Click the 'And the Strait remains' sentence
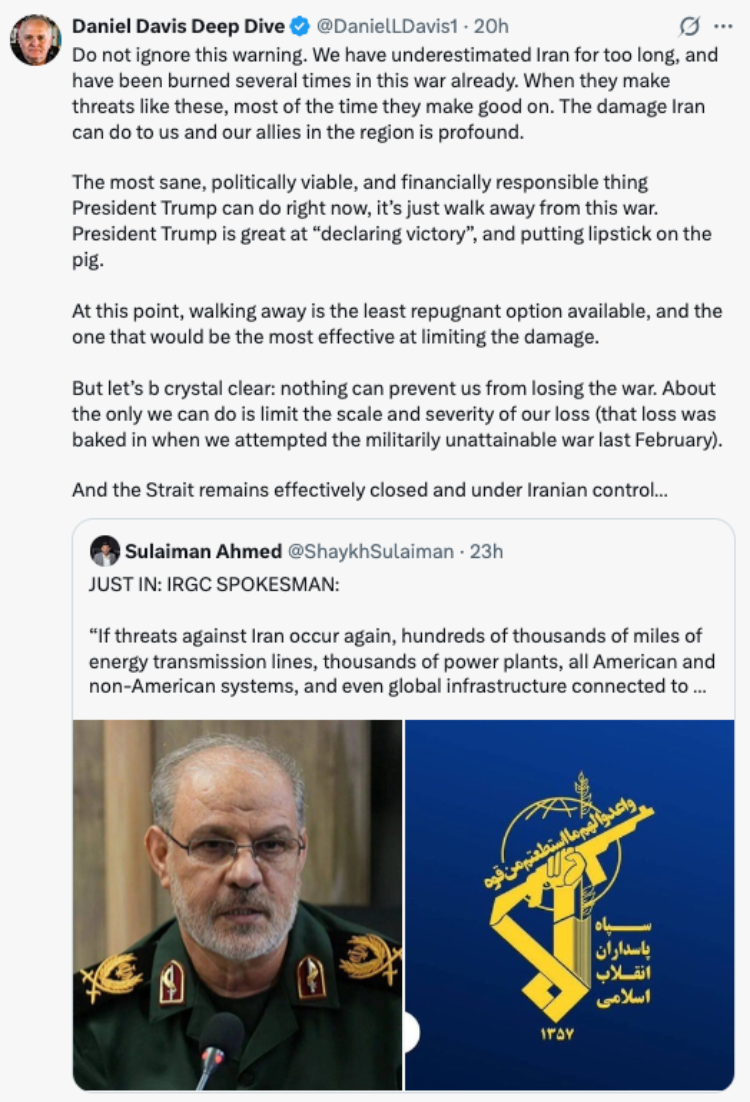This screenshot has width=750, height=1102. (370, 490)
